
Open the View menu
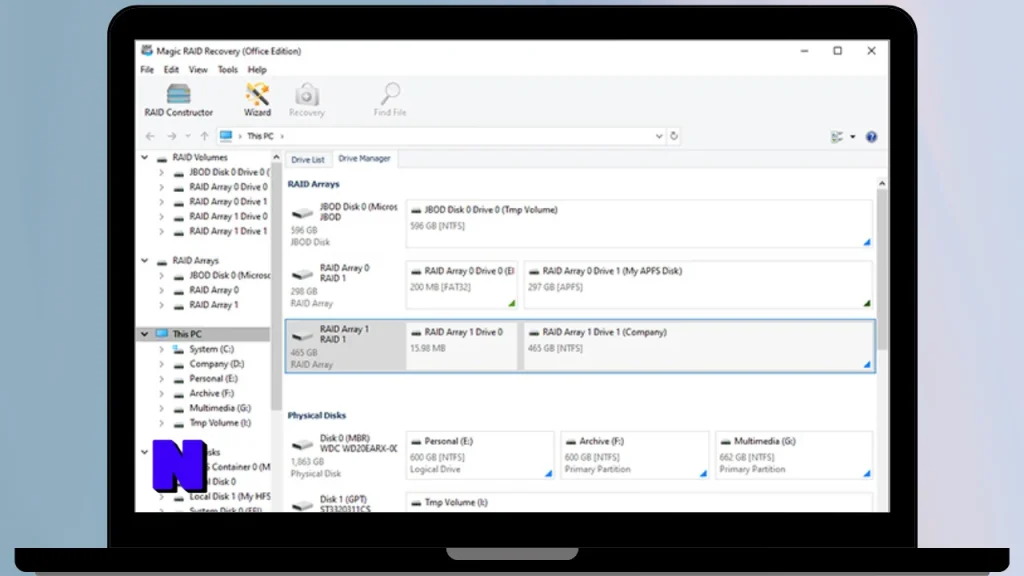tap(198, 69)
